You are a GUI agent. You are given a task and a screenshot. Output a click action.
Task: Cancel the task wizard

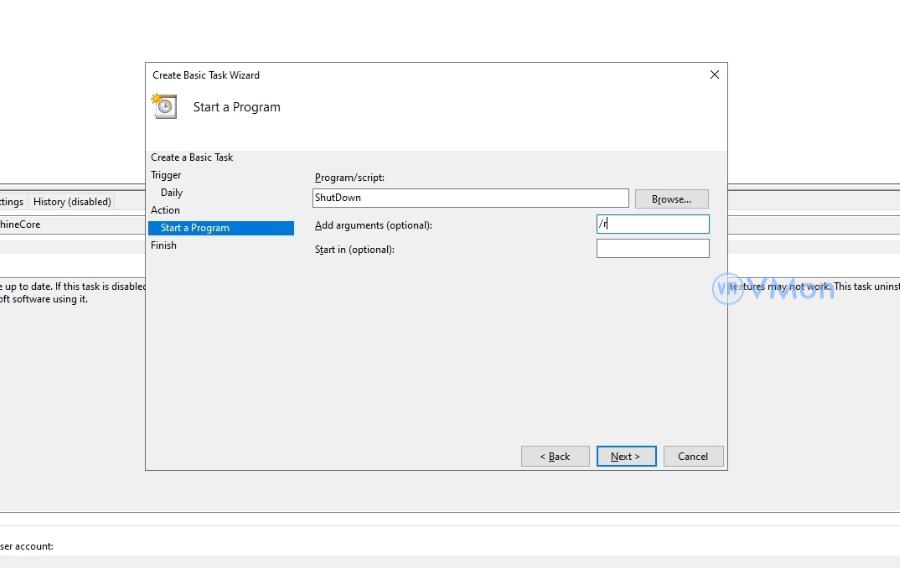(693, 456)
